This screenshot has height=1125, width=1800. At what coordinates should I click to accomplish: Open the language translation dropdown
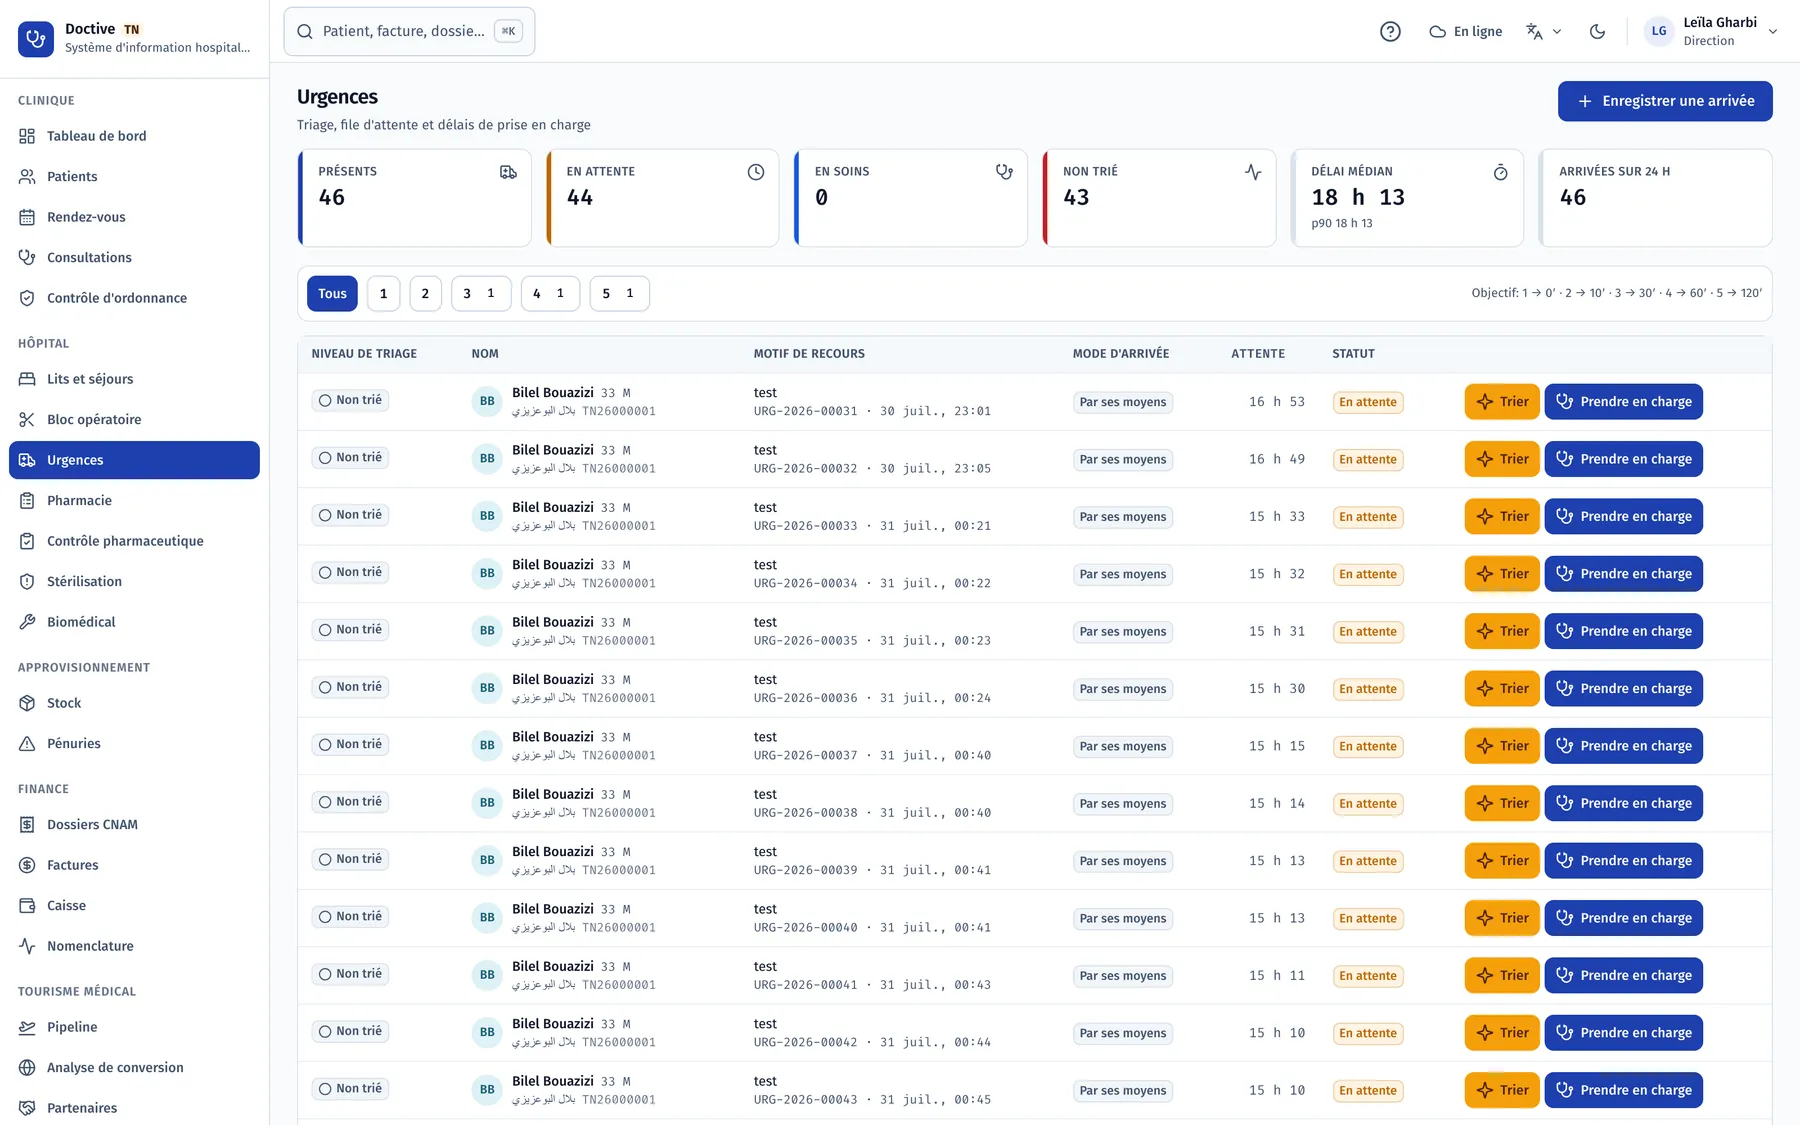click(1544, 32)
